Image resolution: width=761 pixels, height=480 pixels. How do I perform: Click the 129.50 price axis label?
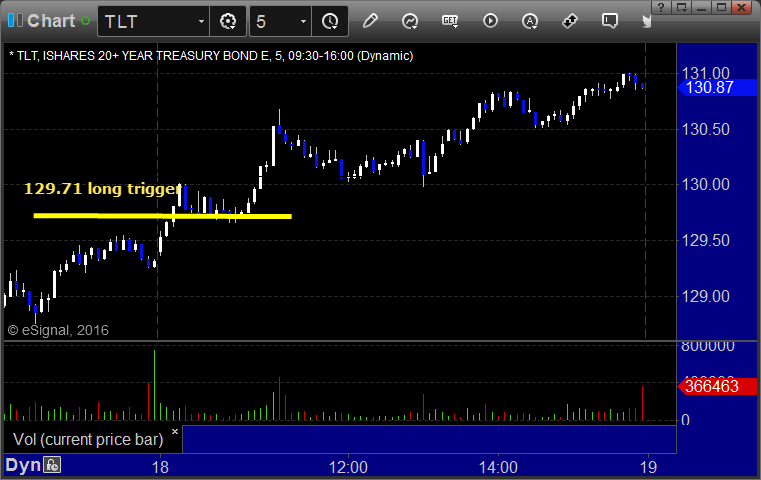[705, 241]
